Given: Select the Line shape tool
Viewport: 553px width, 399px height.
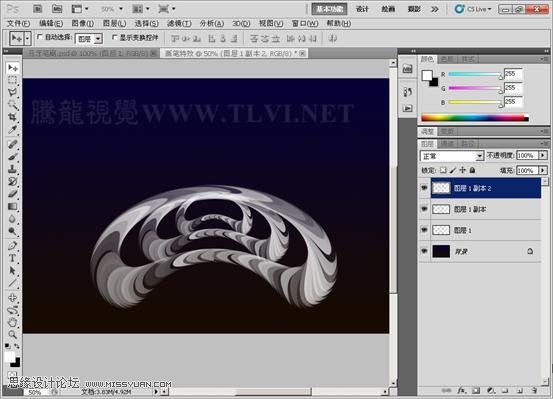Looking at the screenshot, I should (13, 283).
